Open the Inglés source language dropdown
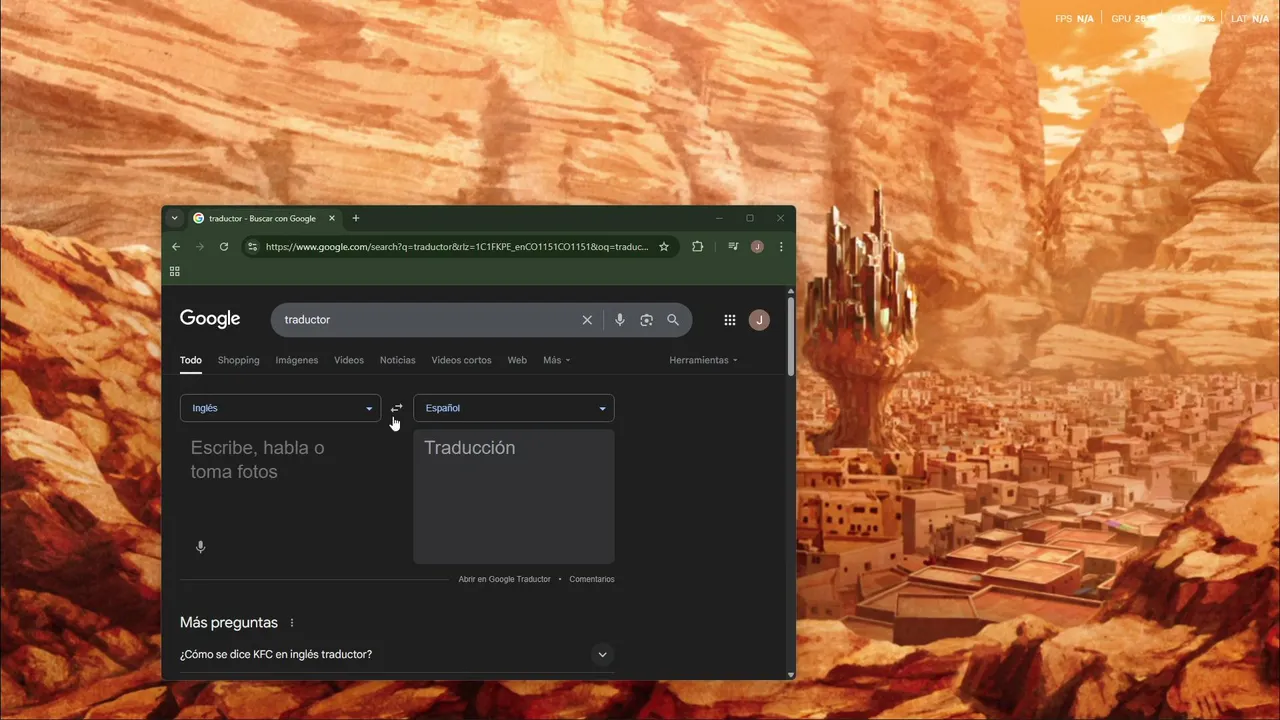 click(x=280, y=408)
